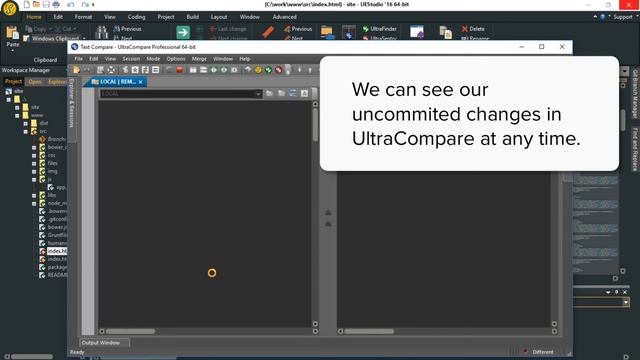Screen dimensions: 640x360
Task: Click the binoculars Find icon in UEStudio ribbon
Action: tap(101, 32)
